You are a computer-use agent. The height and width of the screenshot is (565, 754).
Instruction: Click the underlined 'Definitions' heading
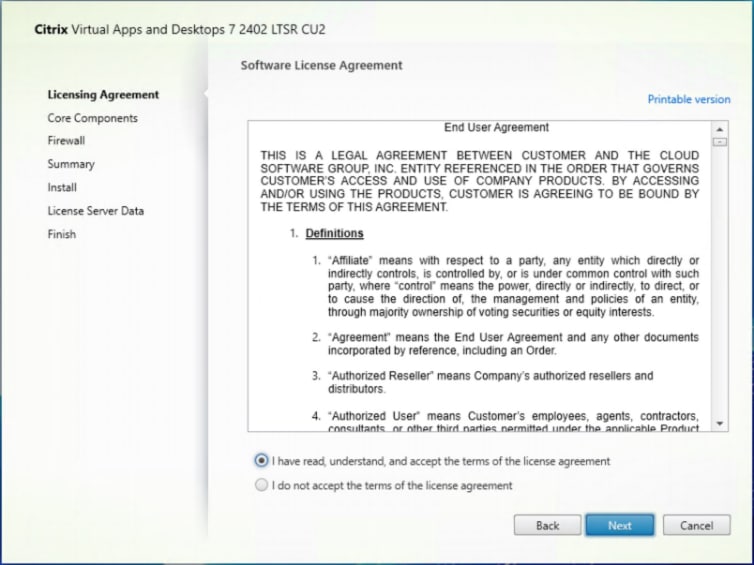click(334, 233)
